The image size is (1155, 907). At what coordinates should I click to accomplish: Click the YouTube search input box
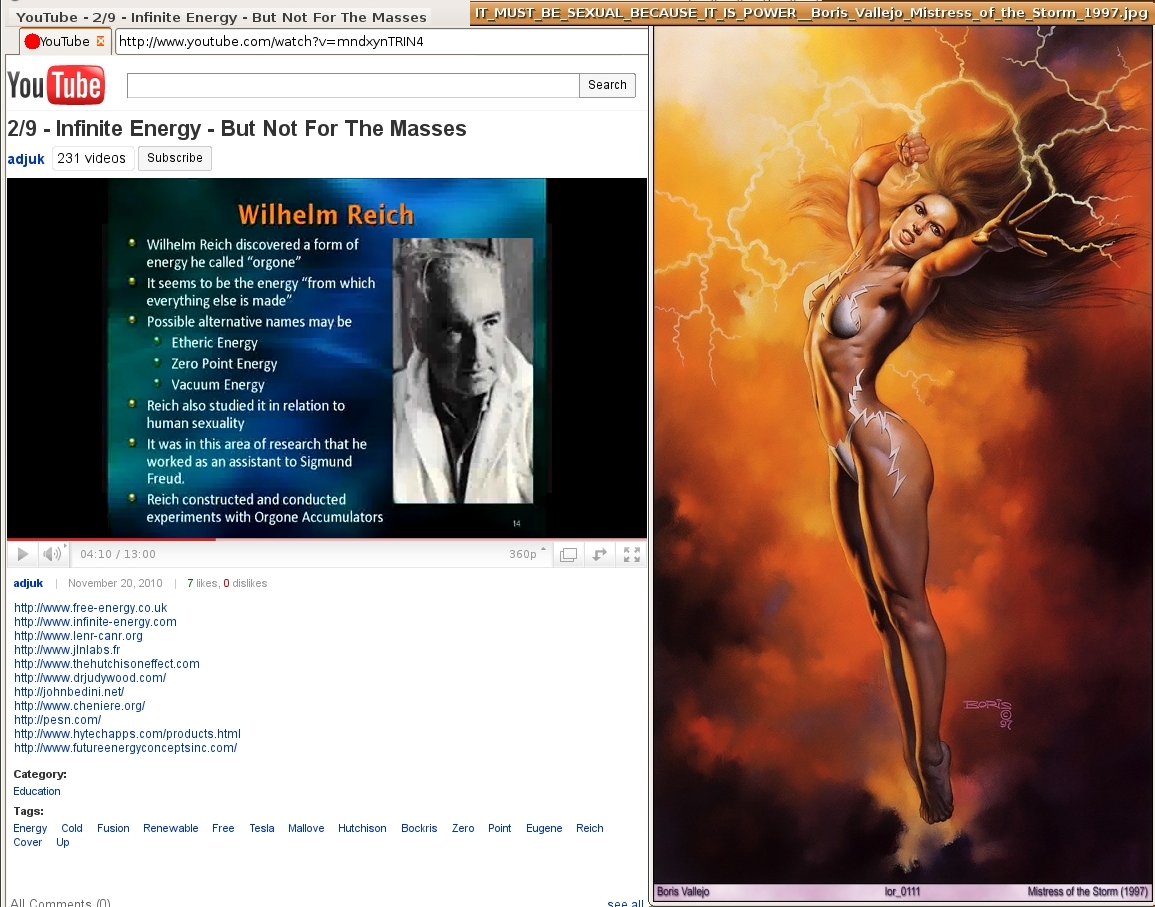353,85
